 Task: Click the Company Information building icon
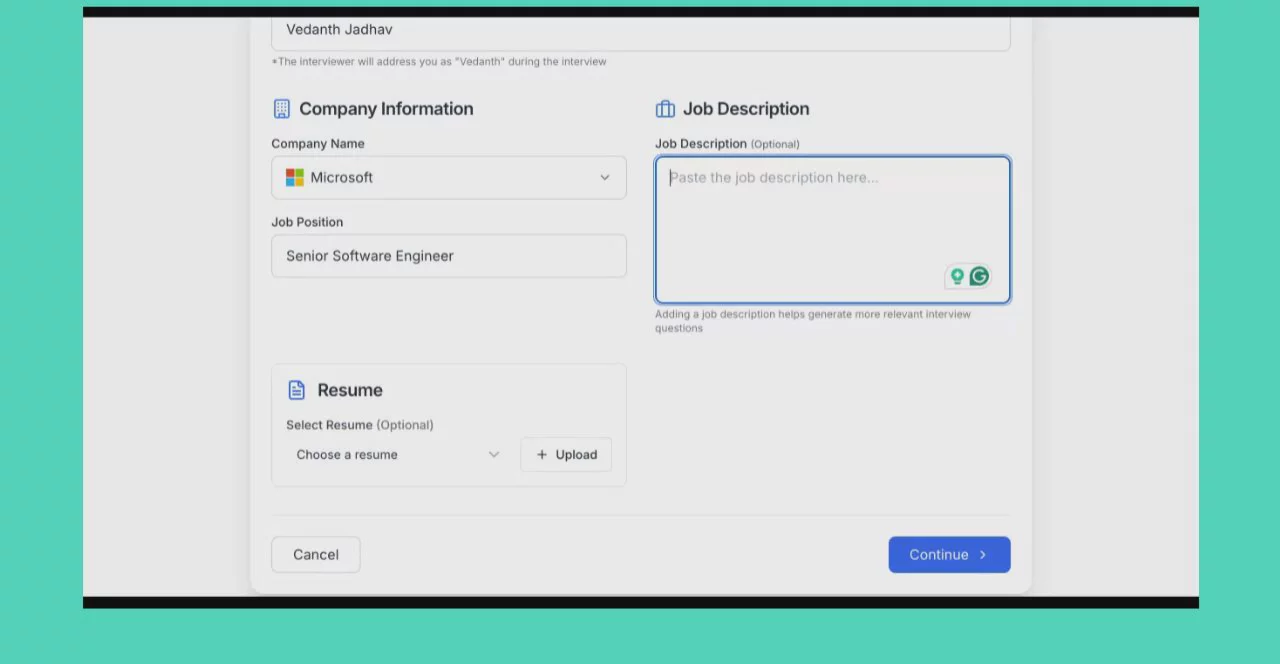coord(281,109)
